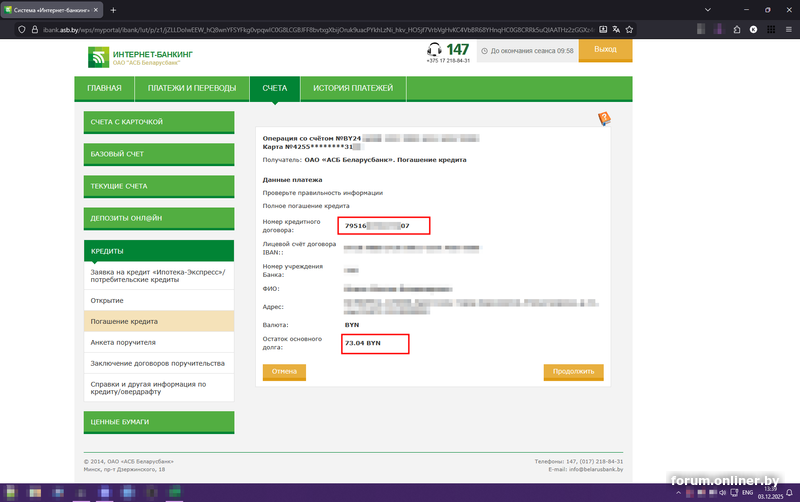Open Заявка на кредit «Ипотека-Экспресс» link
Viewport: 800px width, 502px height.
(x=159, y=276)
